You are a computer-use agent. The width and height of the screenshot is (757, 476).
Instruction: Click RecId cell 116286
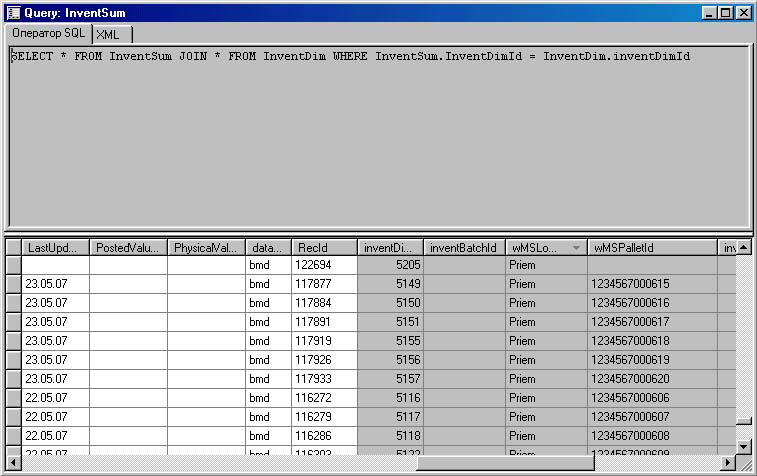point(324,435)
